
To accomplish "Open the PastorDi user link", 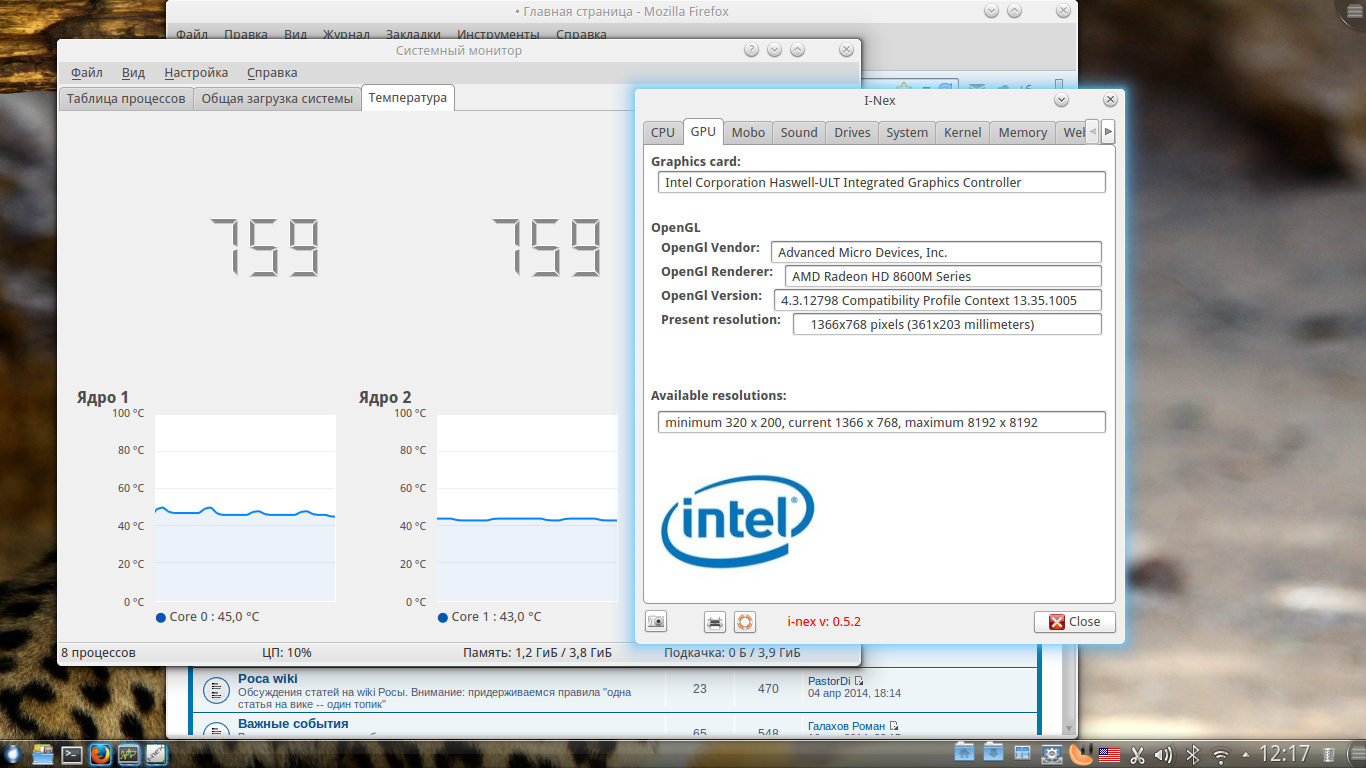I will [829, 681].
